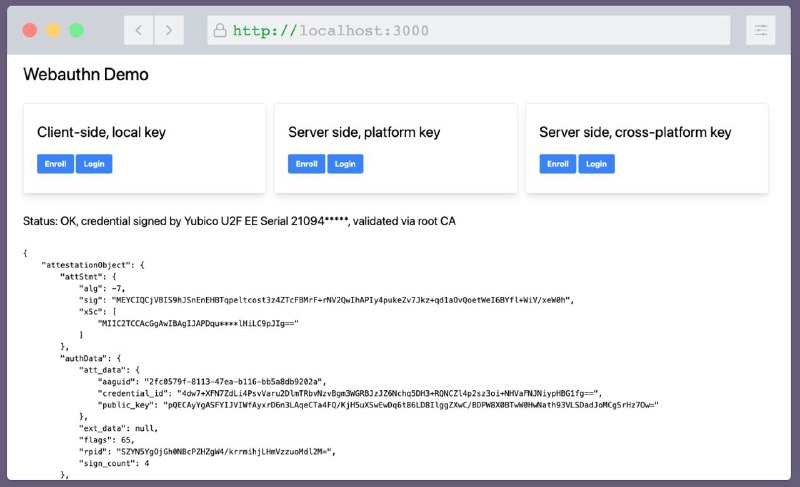Enroll a client-side local key
Image resolution: width=800 pixels, height=487 pixels.
[55, 164]
